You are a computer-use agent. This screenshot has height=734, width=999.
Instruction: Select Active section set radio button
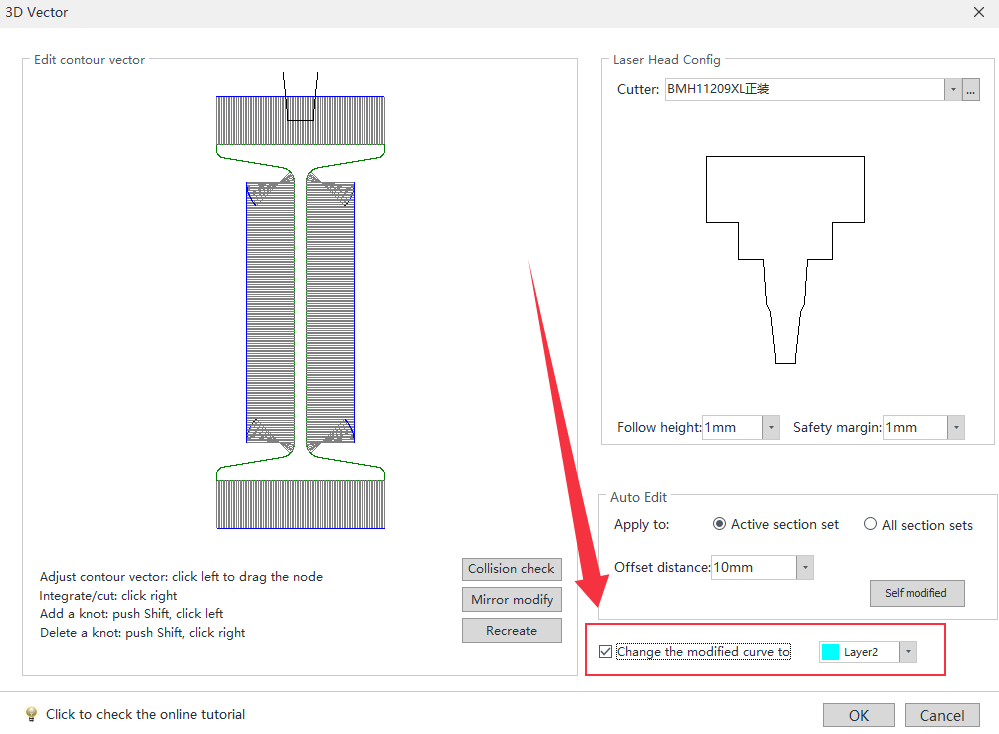(x=719, y=524)
